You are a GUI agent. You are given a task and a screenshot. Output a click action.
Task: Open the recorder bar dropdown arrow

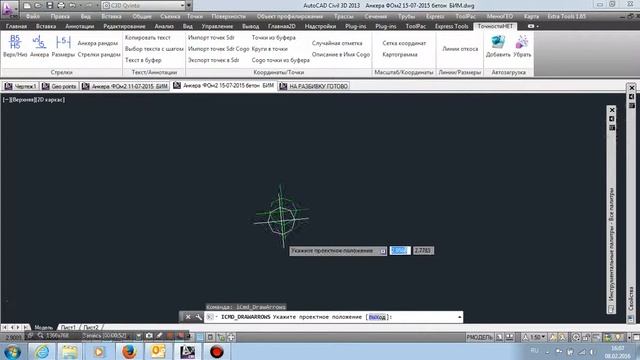click(138, 336)
